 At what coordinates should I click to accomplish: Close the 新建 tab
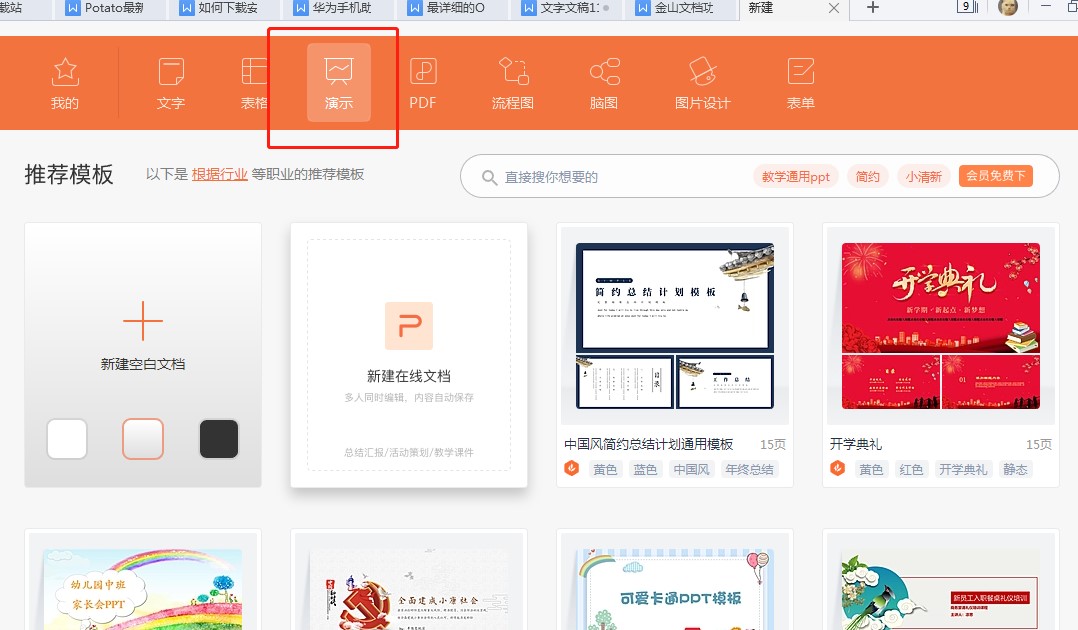pos(834,8)
